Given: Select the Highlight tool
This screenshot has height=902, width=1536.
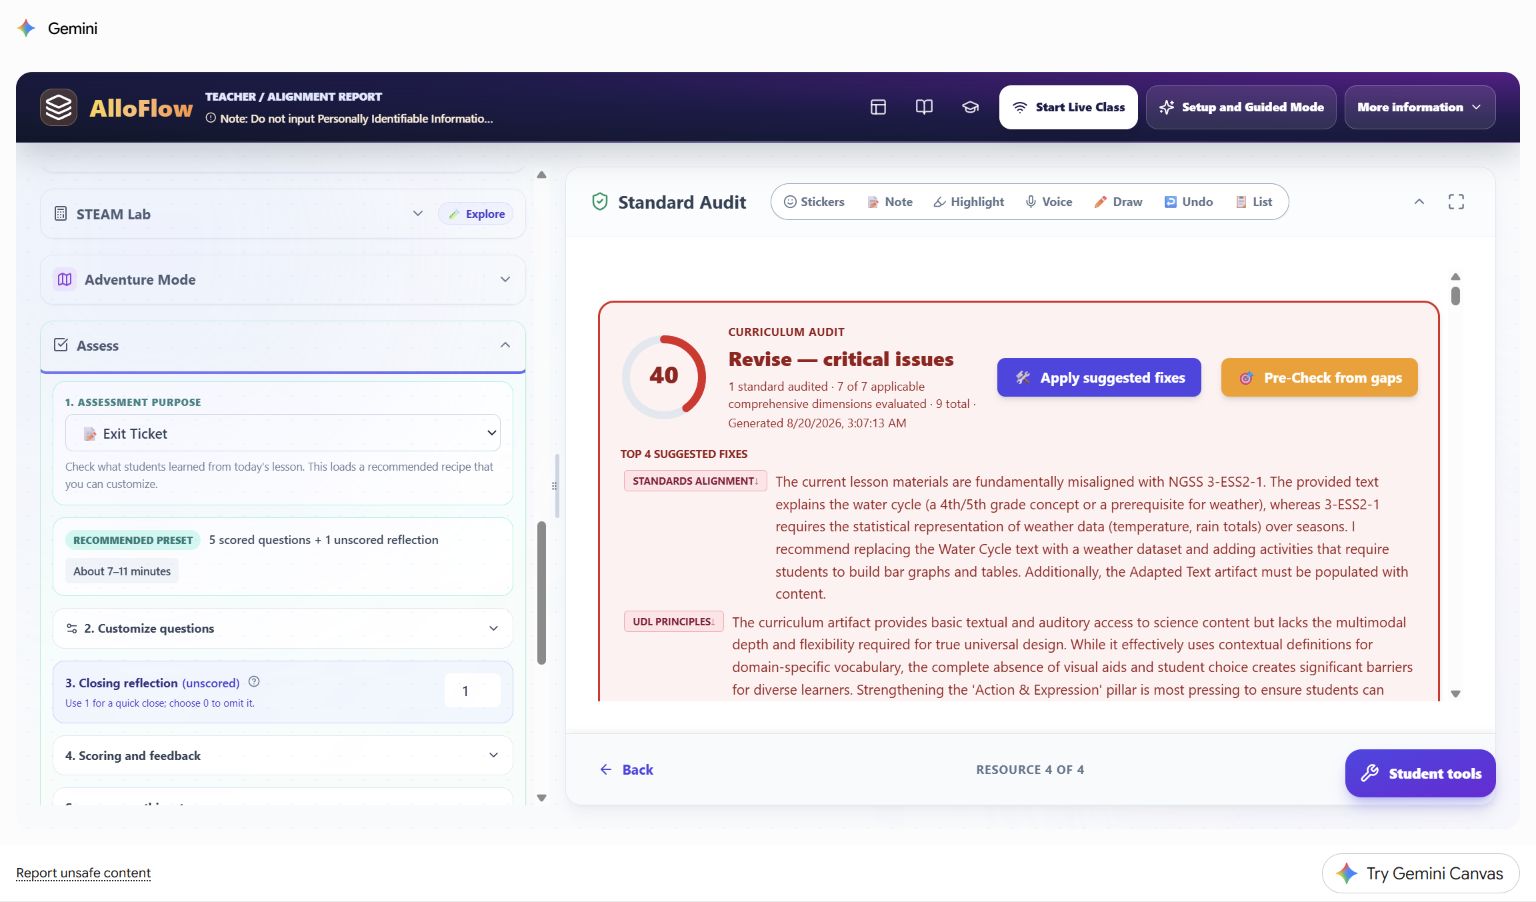Looking at the screenshot, I should [x=968, y=202].
